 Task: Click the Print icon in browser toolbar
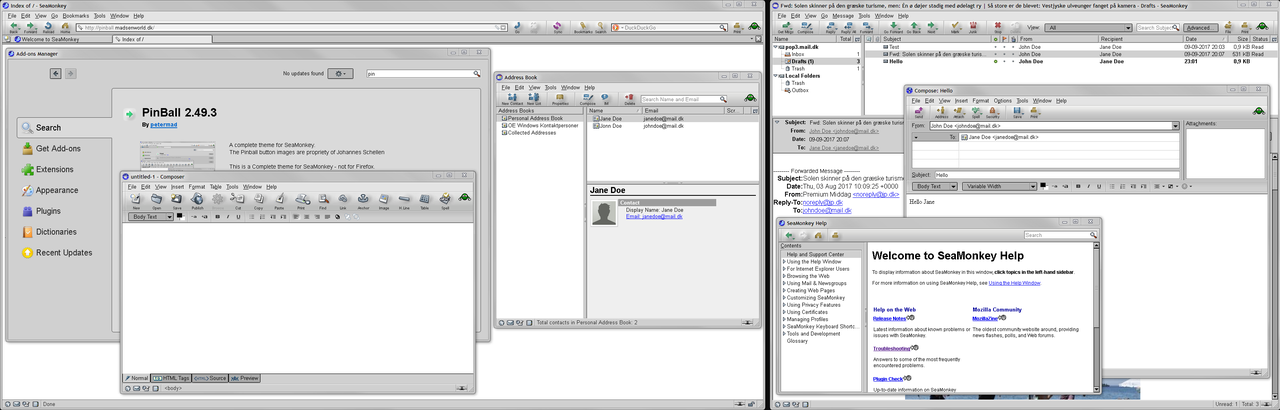click(737, 29)
